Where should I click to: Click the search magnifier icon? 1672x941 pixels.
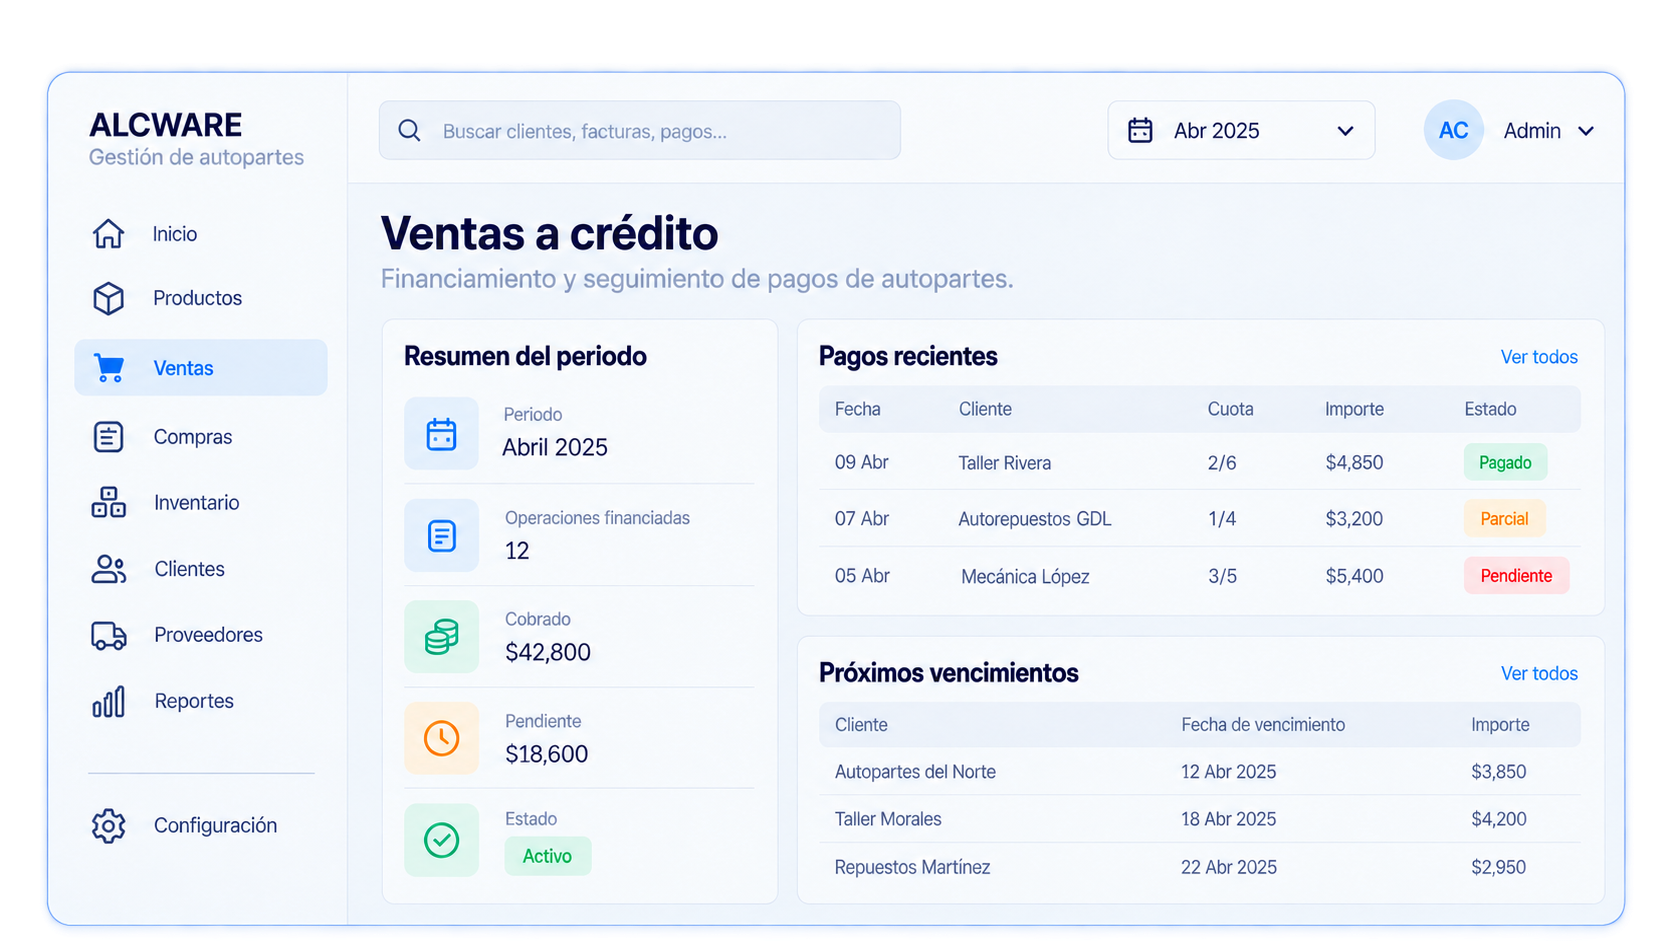pyautogui.click(x=409, y=130)
